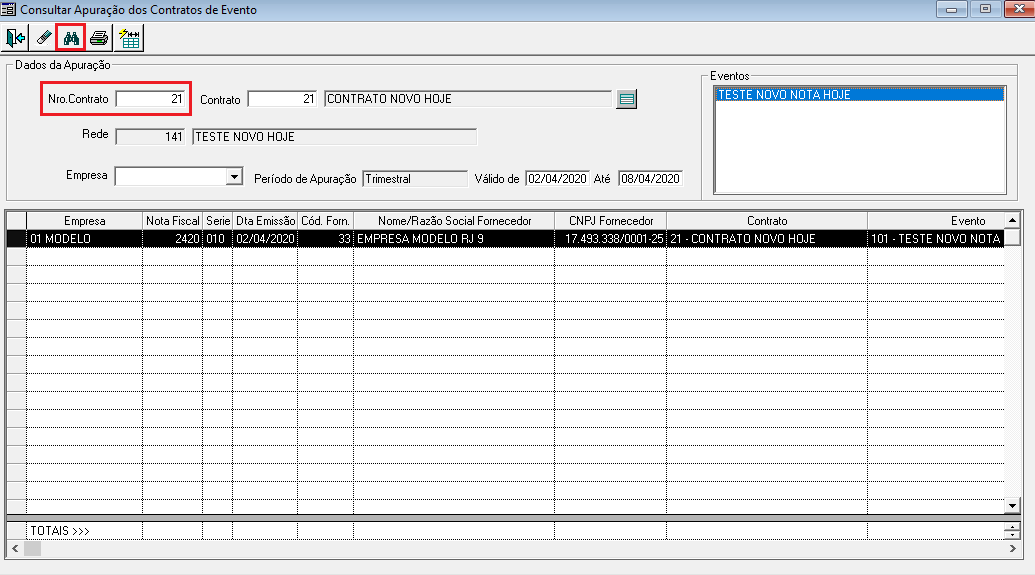1035x575 pixels.
Task: Click the horizontal scrollbar left arrow
Action: [15, 549]
